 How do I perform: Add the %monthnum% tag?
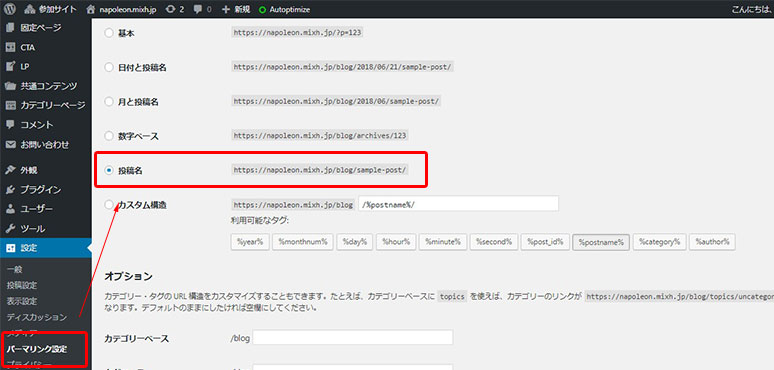[x=303, y=242]
